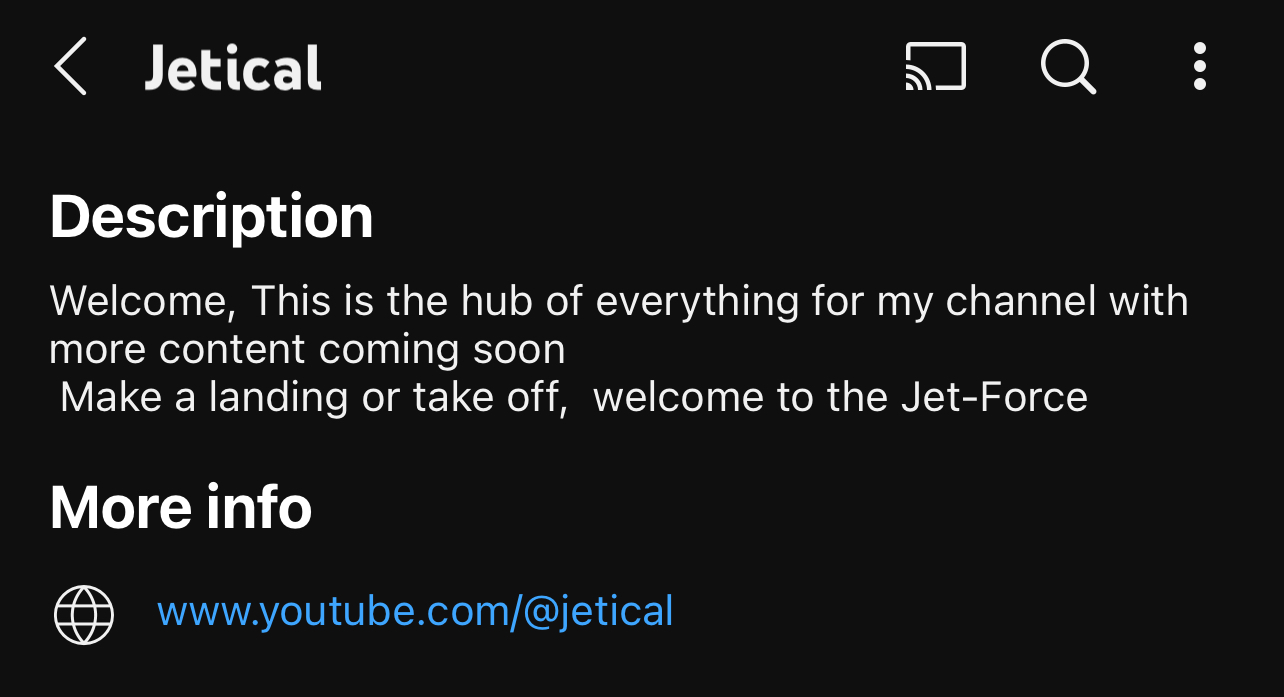The height and width of the screenshot is (697, 1284).
Task: Tap the "Make a landing or take off" text
Action: [310, 397]
